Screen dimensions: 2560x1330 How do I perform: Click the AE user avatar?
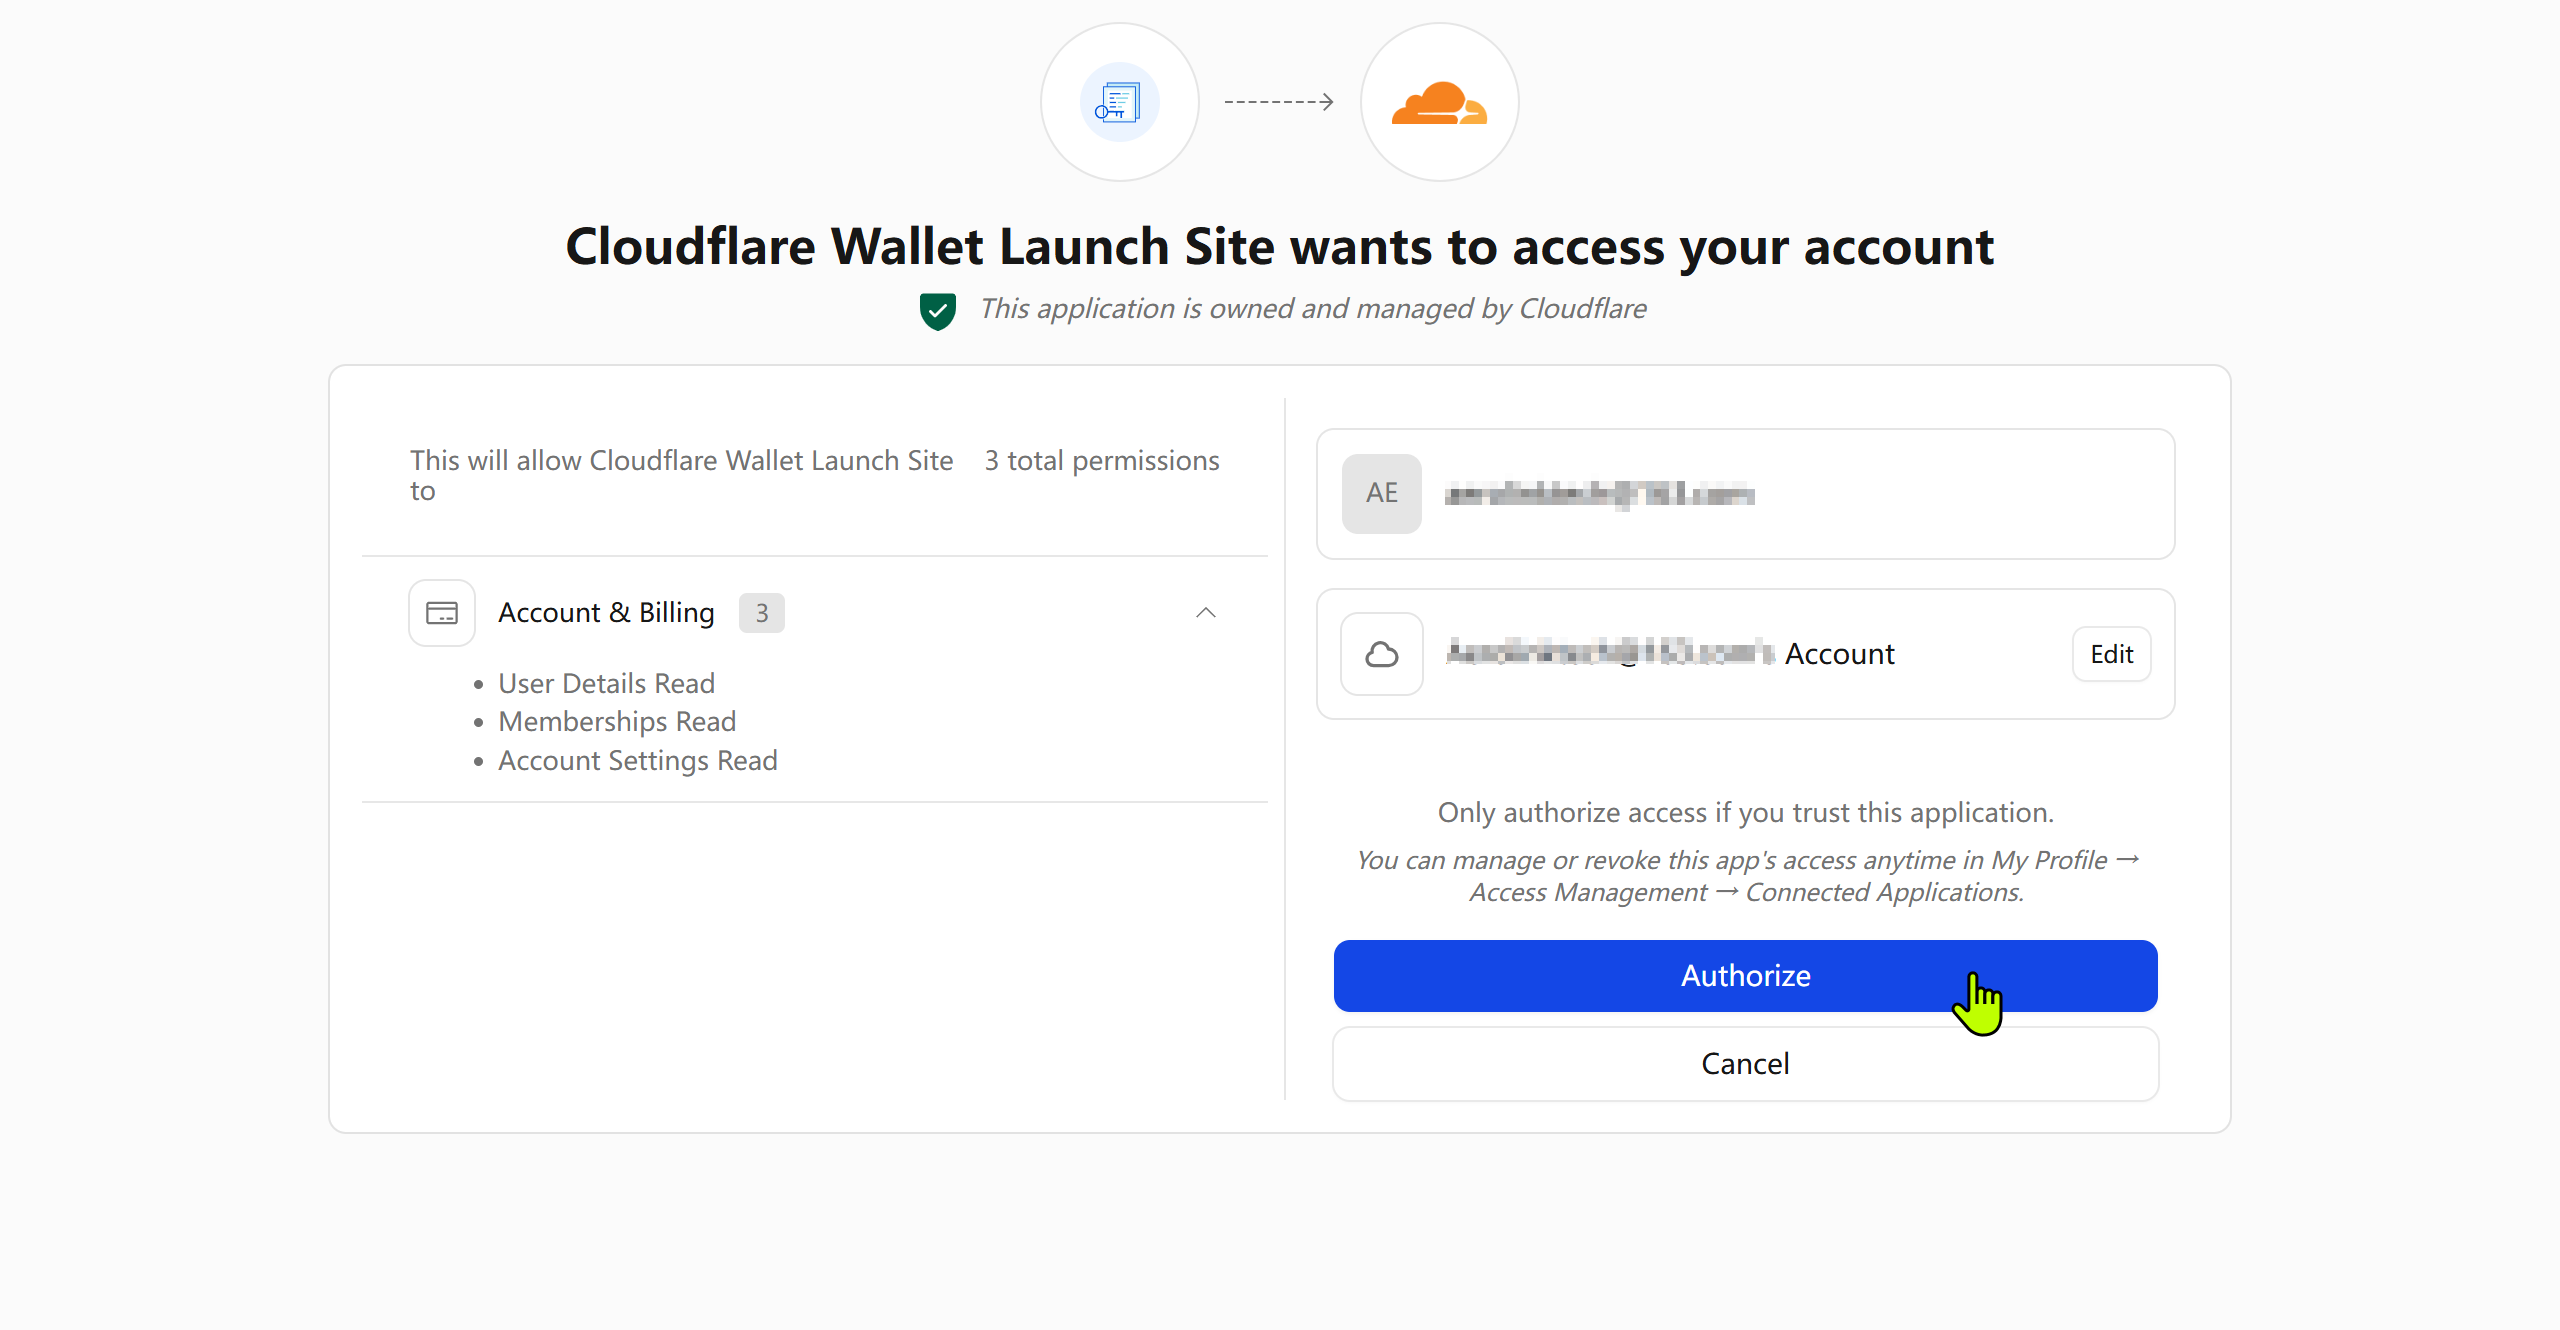pyautogui.click(x=1382, y=493)
